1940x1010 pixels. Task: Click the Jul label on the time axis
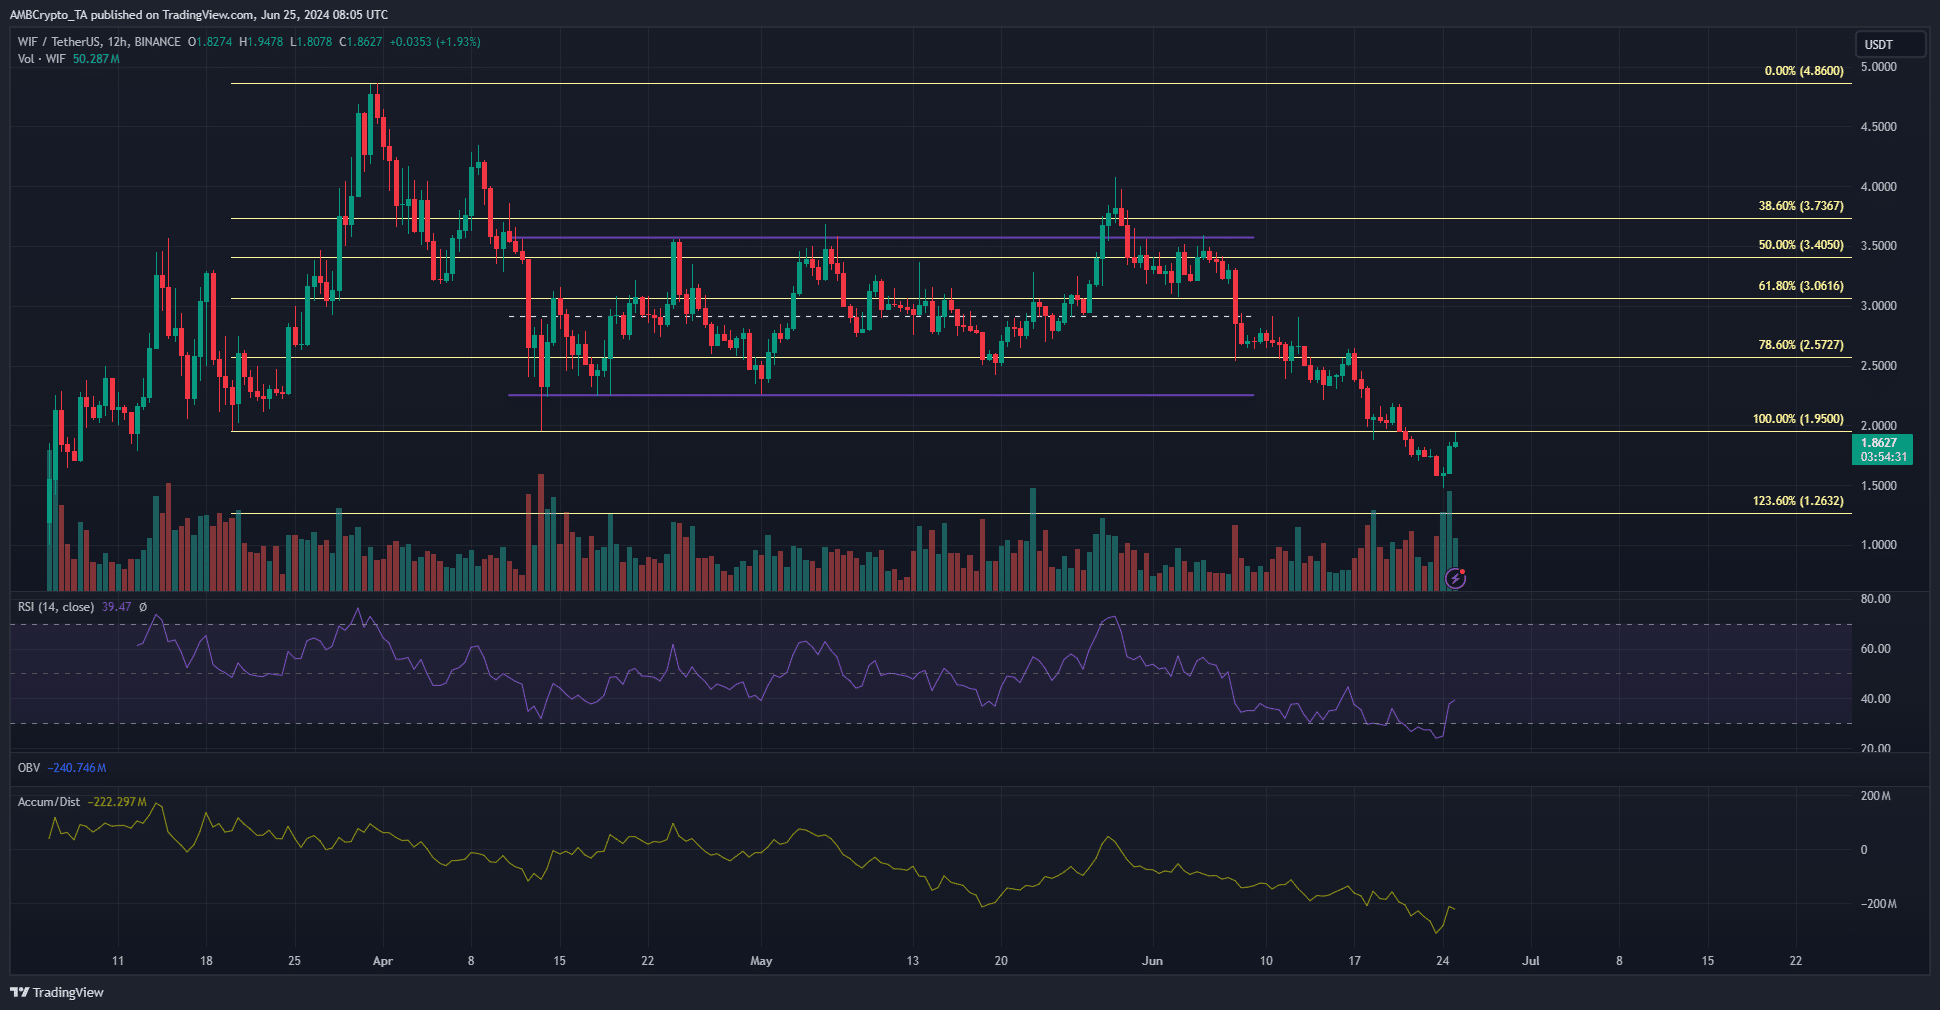(x=1530, y=961)
